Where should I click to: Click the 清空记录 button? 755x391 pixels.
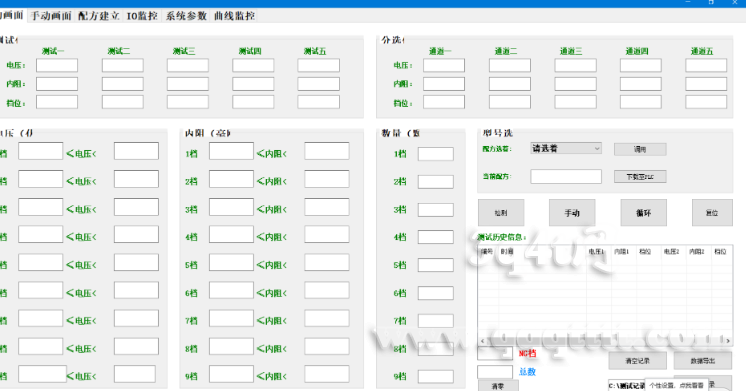638,361
